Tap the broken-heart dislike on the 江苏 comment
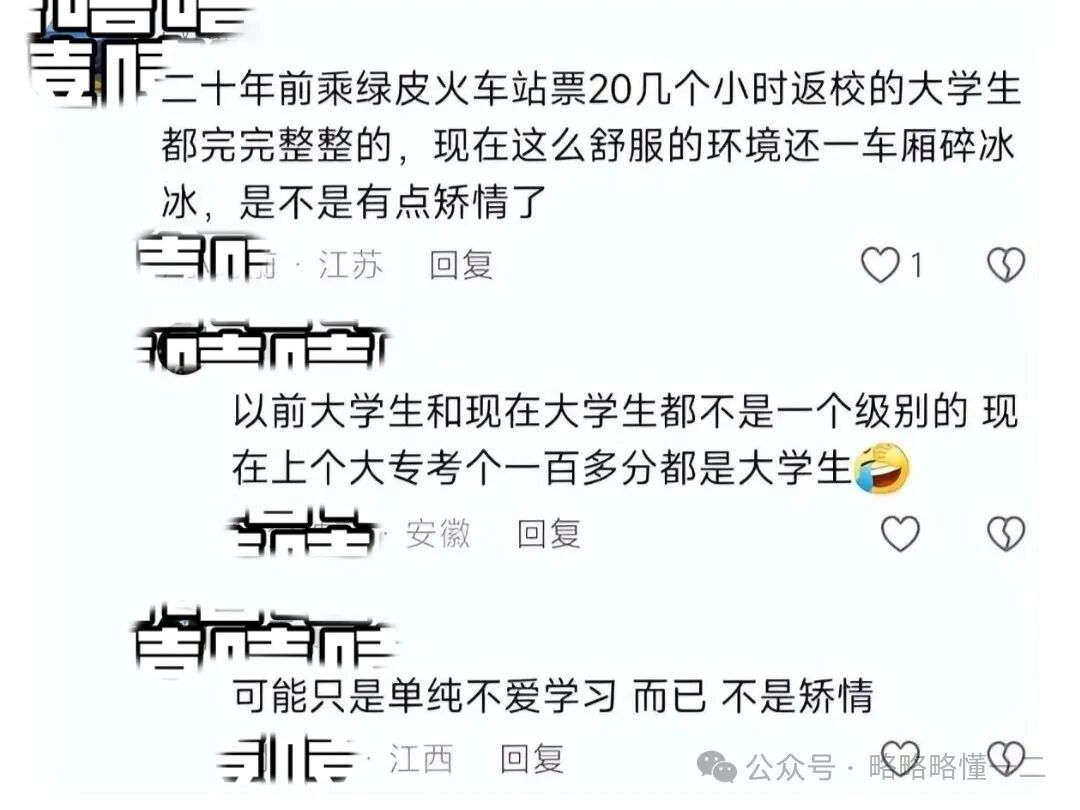1080x810 pixels. (x=1006, y=265)
